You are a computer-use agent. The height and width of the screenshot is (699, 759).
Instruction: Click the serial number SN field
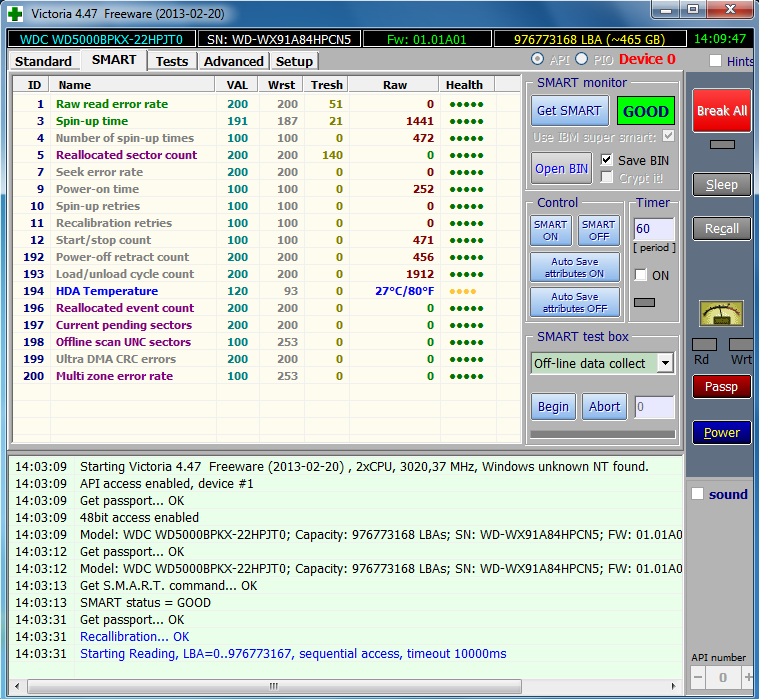point(279,39)
